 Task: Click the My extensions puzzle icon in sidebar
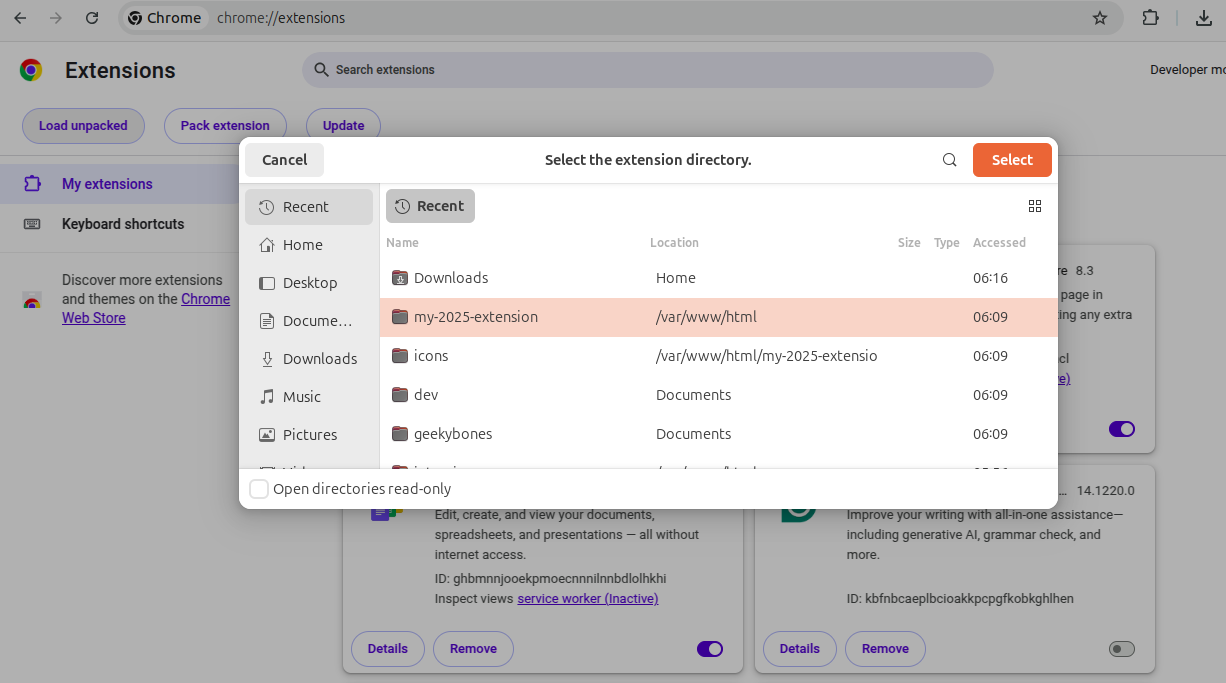click(32, 184)
